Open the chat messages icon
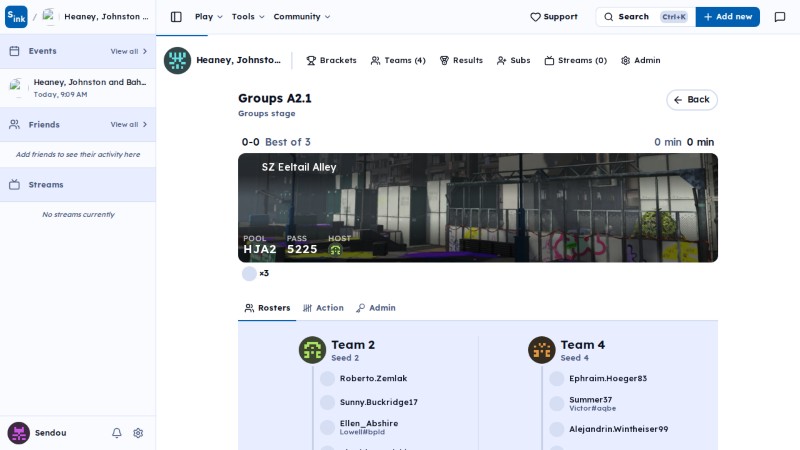The width and height of the screenshot is (800, 450). pos(780,17)
